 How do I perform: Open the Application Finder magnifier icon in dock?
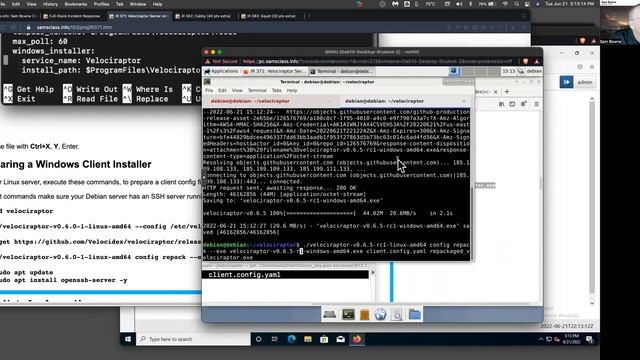point(397,314)
